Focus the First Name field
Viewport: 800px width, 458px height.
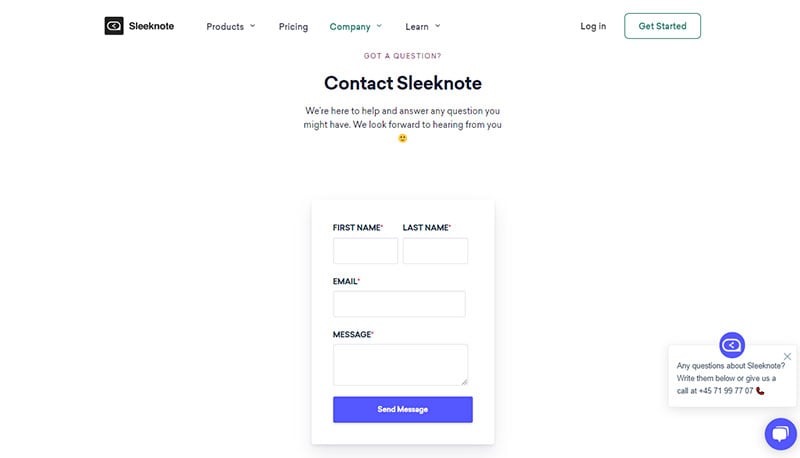point(365,251)
